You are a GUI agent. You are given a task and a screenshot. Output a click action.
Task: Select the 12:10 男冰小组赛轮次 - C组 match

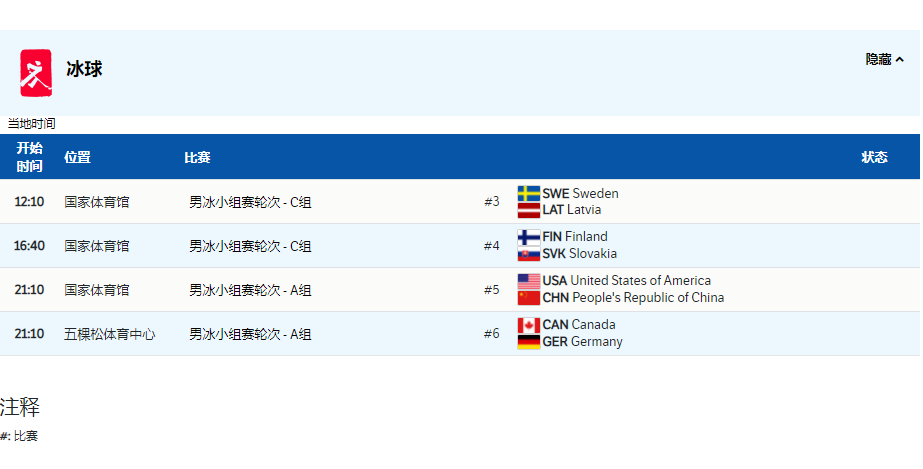[x=250, y=202]
